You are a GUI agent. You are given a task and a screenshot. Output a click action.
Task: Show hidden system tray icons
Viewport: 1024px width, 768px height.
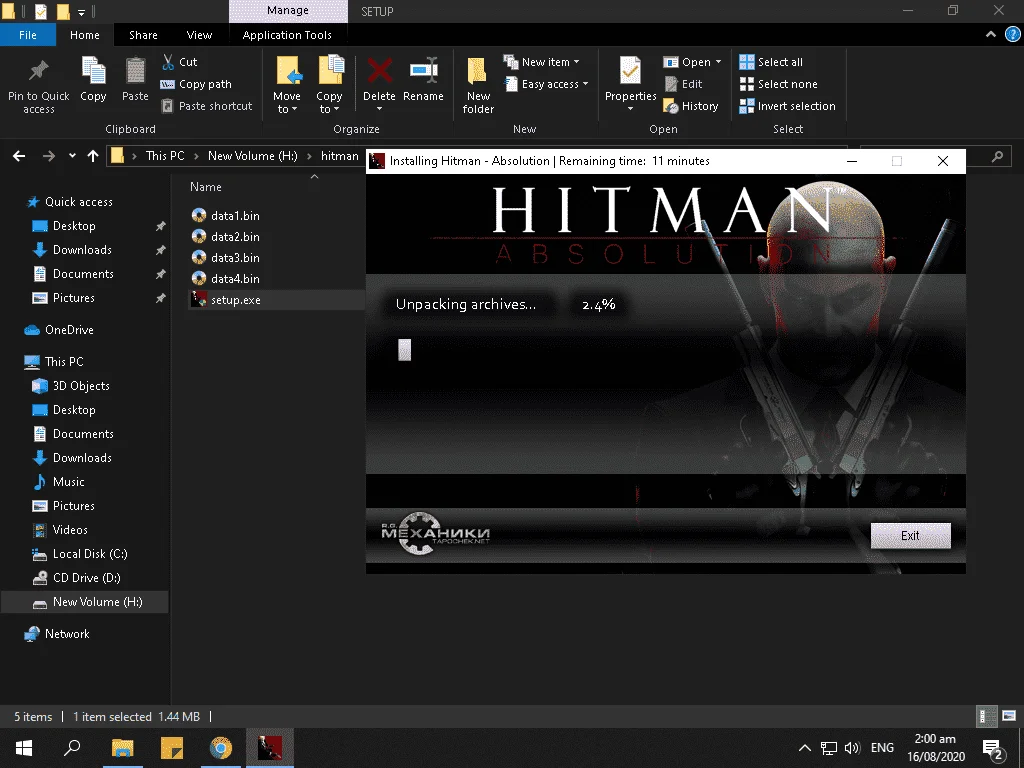[x=805, y=748]
